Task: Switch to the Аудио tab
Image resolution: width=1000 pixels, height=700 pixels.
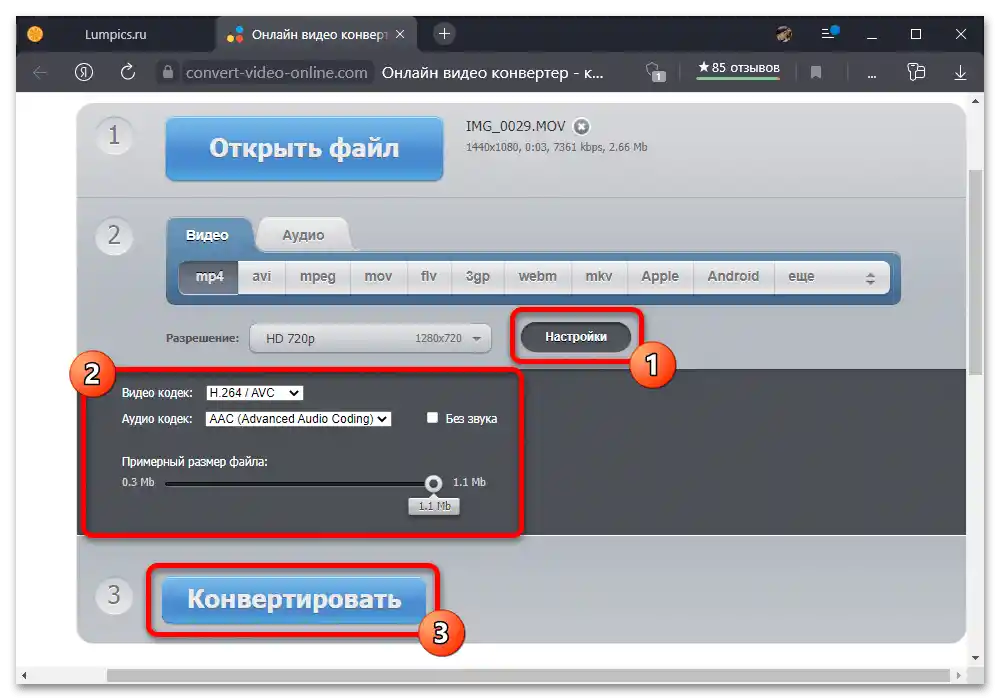Action: pyautogui.click(x=303, y=235)
